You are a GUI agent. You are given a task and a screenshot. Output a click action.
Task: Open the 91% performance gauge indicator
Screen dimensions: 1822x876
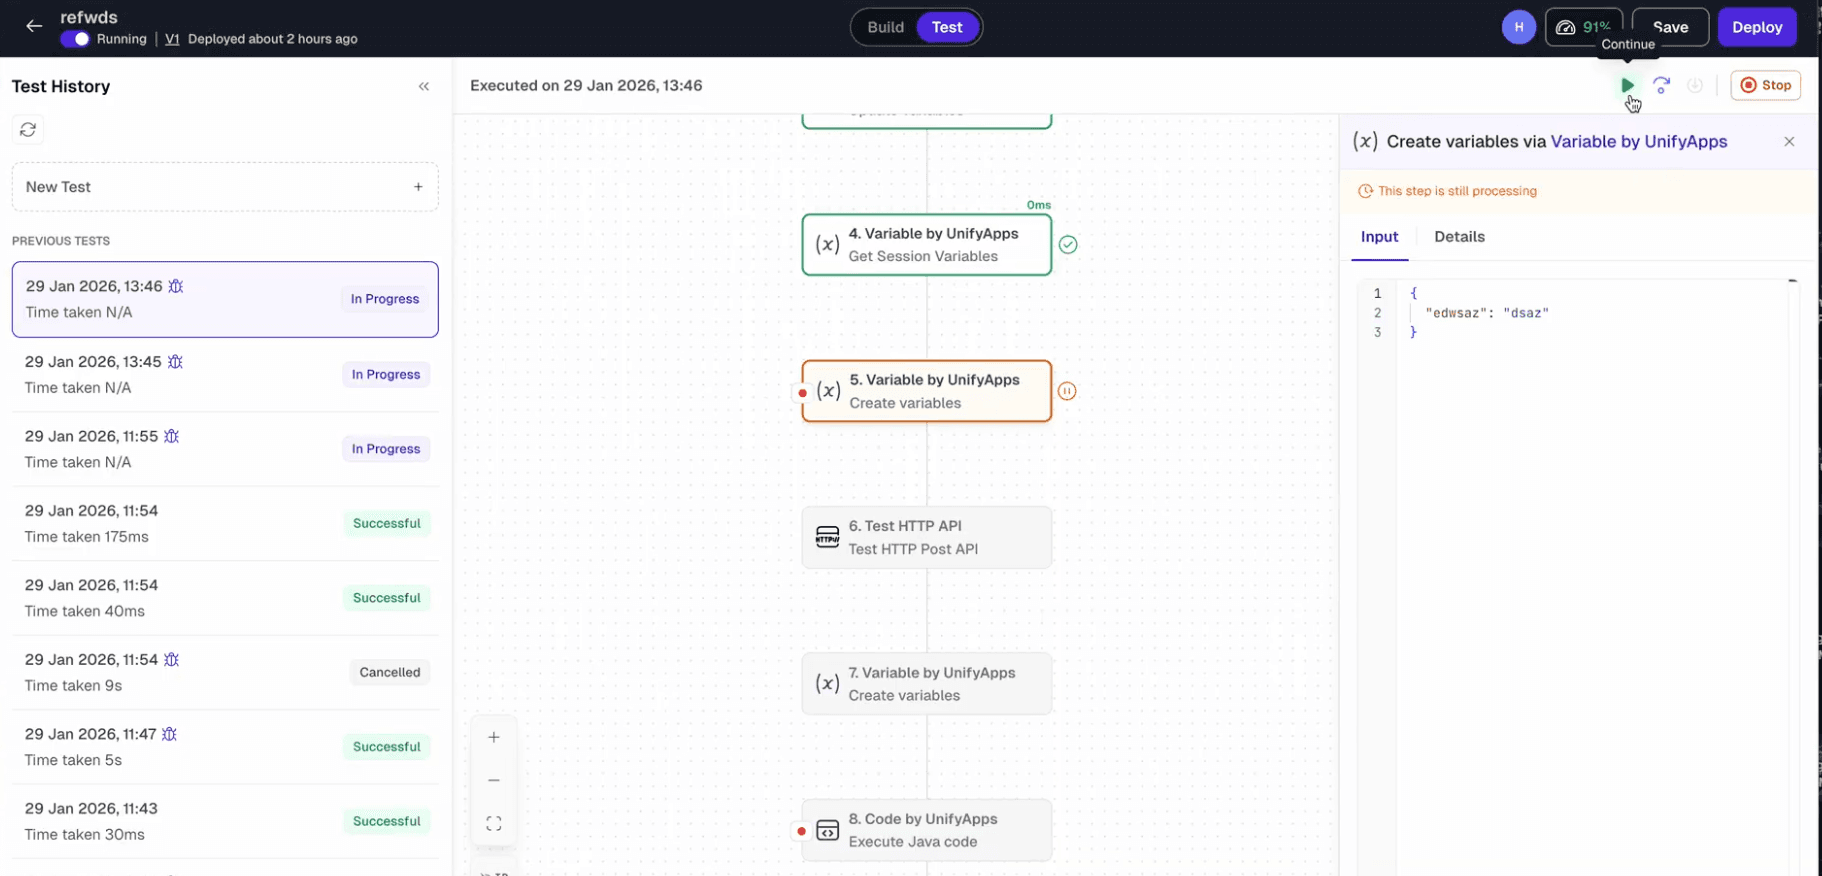(x=1583, y=27)
